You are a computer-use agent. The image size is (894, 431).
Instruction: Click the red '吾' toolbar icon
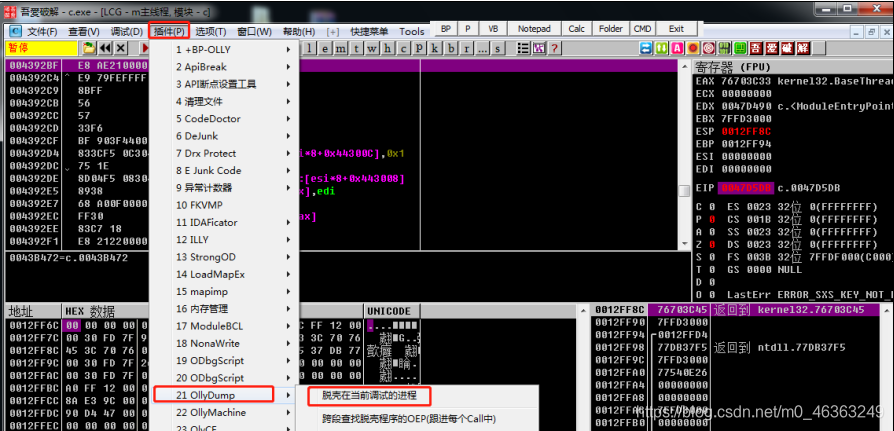coord(756,48)
